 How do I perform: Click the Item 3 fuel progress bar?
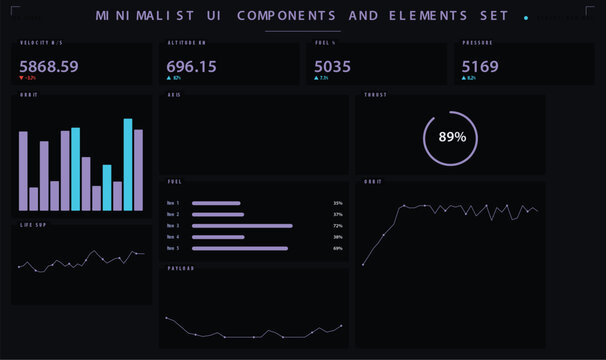click(242, 226)
